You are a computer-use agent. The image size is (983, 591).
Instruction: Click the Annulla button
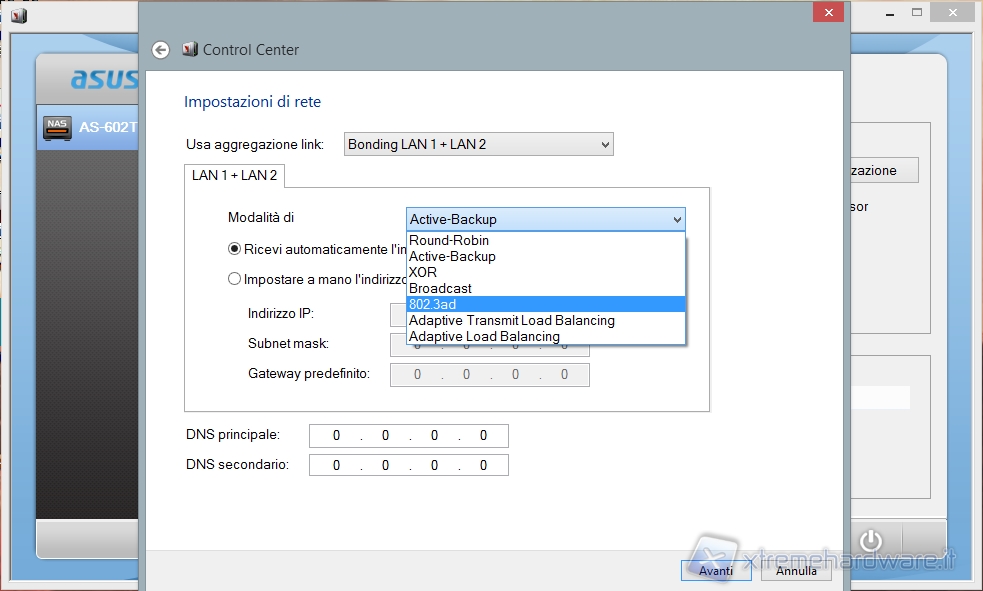tap(796, 570)
